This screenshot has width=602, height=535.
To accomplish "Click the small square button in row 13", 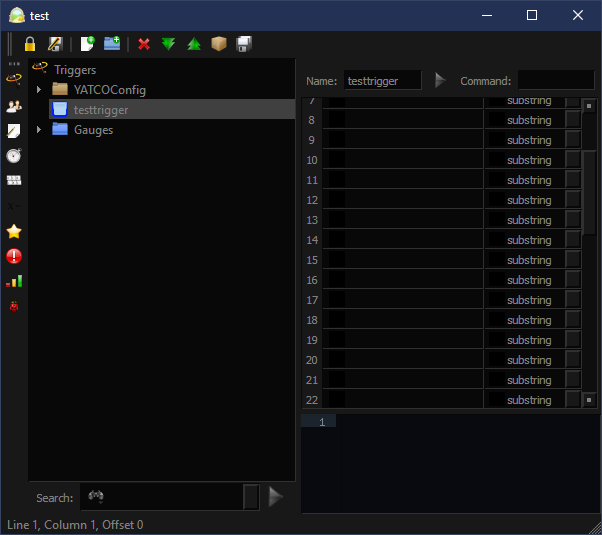I will tap(573, 220).
